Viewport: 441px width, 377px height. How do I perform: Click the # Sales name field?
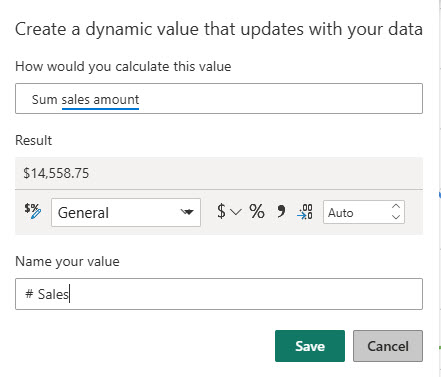(x=219, y=294)
